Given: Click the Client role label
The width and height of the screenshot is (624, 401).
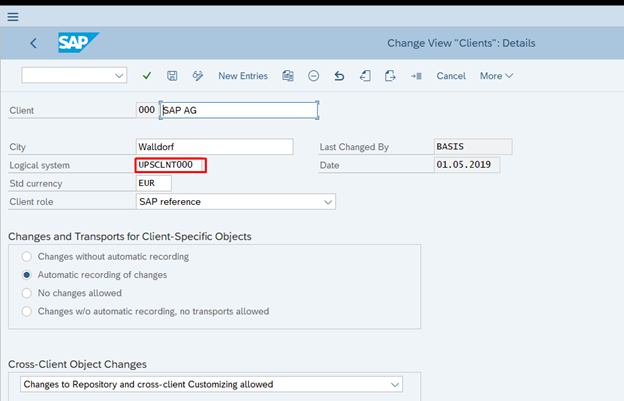Looking at the screenshot, I should tap(31, 202).
